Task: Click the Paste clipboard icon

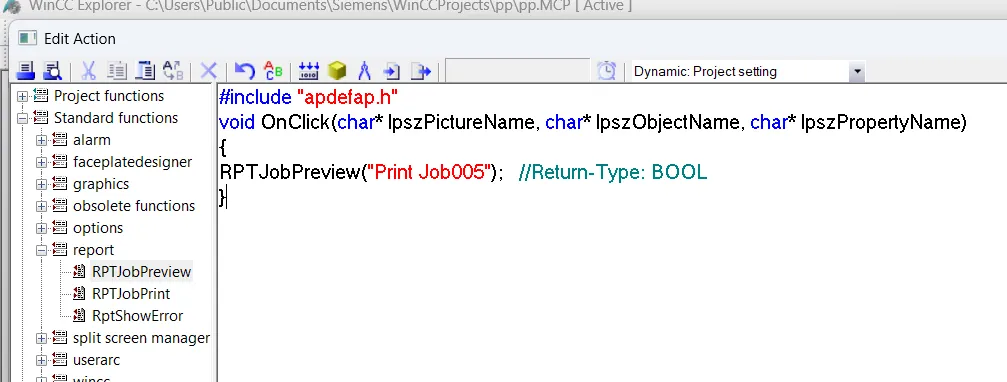Action: click(145, 71)
